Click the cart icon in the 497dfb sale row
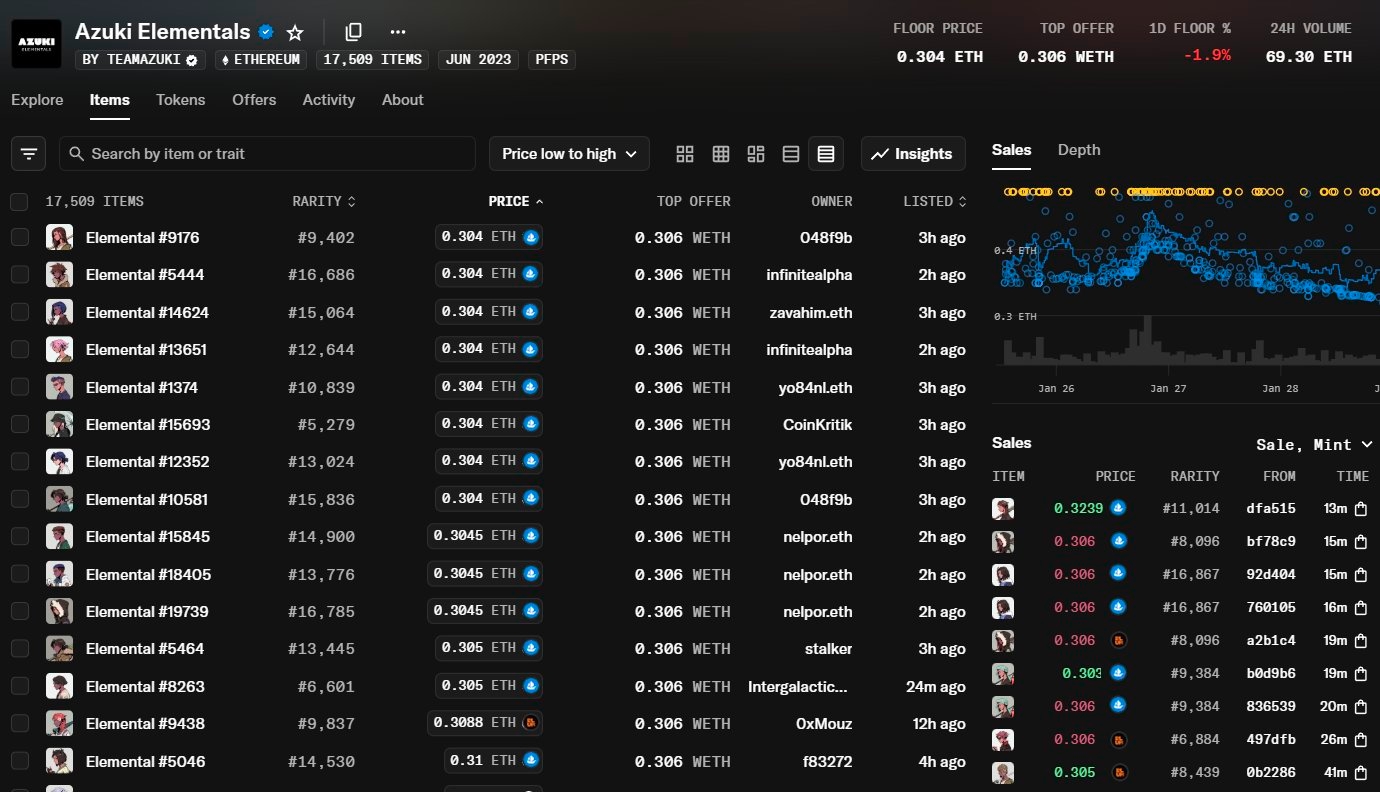 click(x=1361, y=740)
